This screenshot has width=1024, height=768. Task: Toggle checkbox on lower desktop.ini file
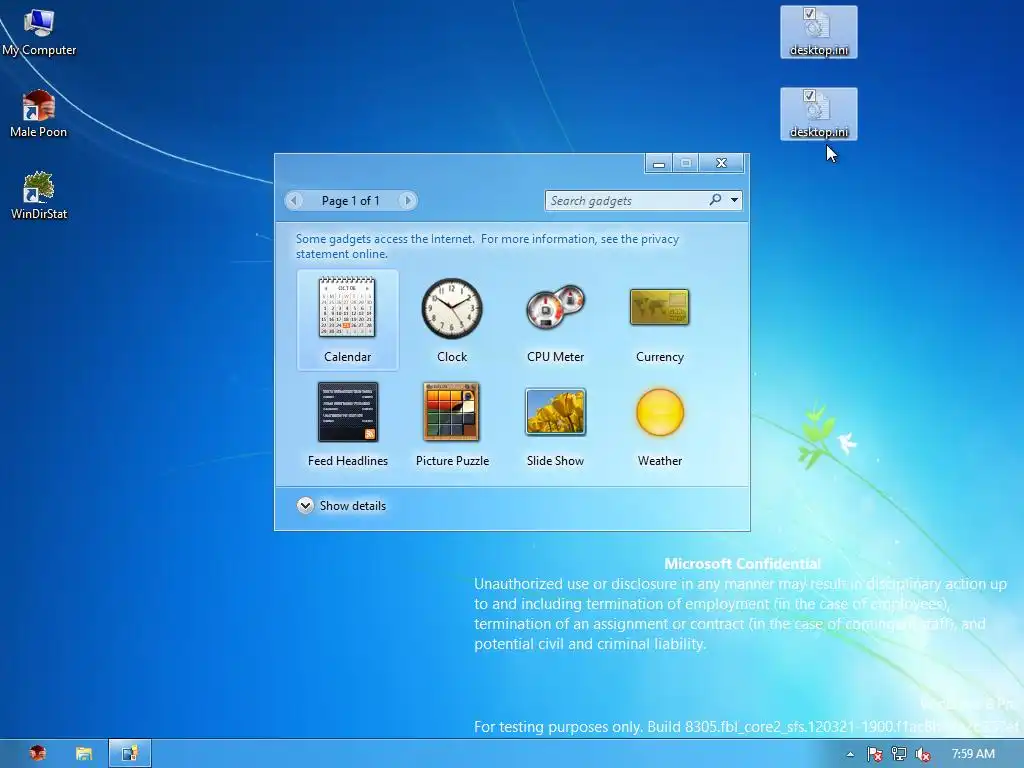click(x=809, y=95)
